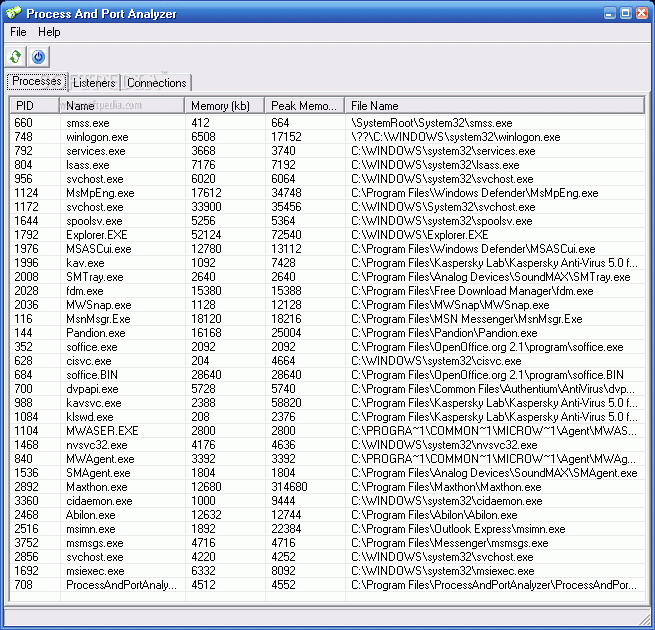The image size is (655, 630).
Task: Select the kav.exe process name
Action: pyautogui.click(x=85, y=263)
